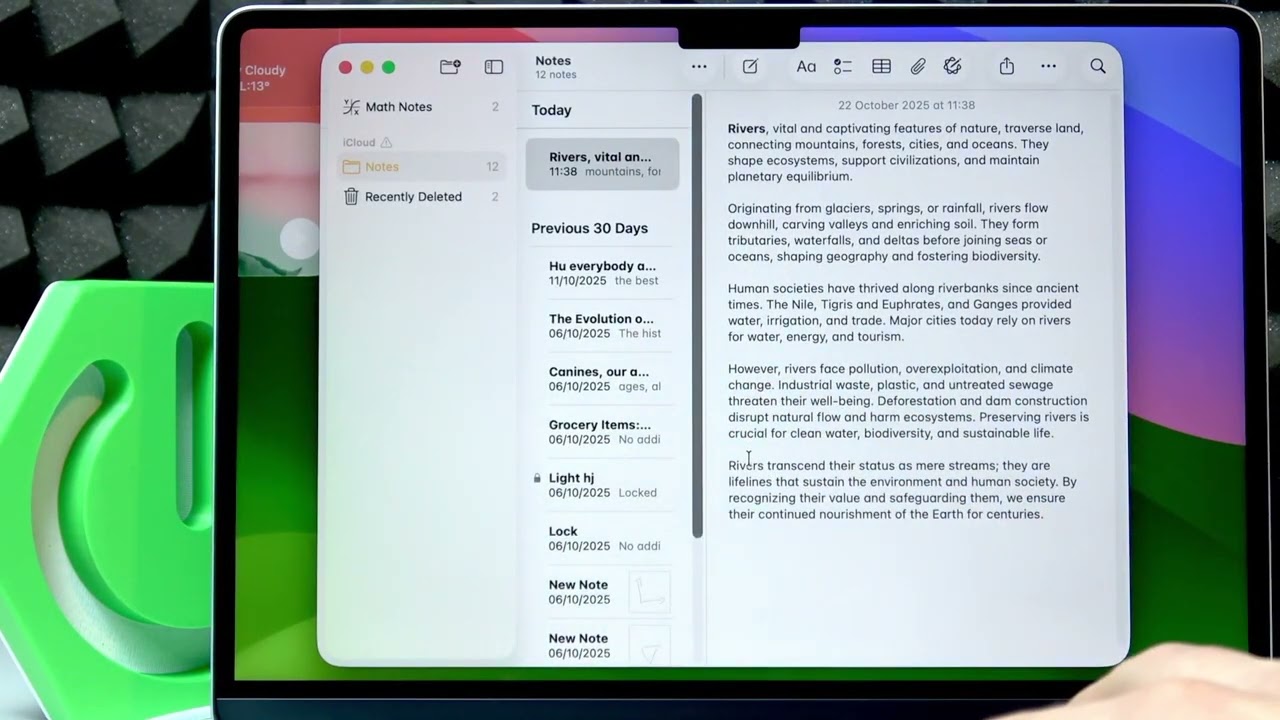
Task: Click the 'Previous 30 Days' section header
Action: click(x=589, y=228)
